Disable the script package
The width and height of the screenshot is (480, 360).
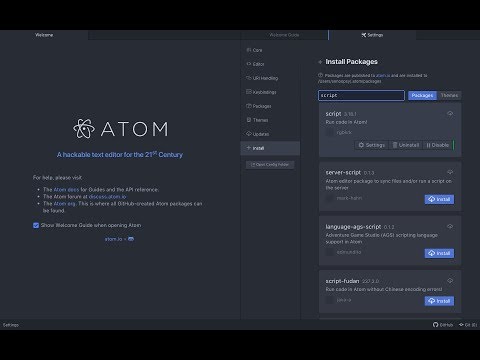click(x=437, y=145)
